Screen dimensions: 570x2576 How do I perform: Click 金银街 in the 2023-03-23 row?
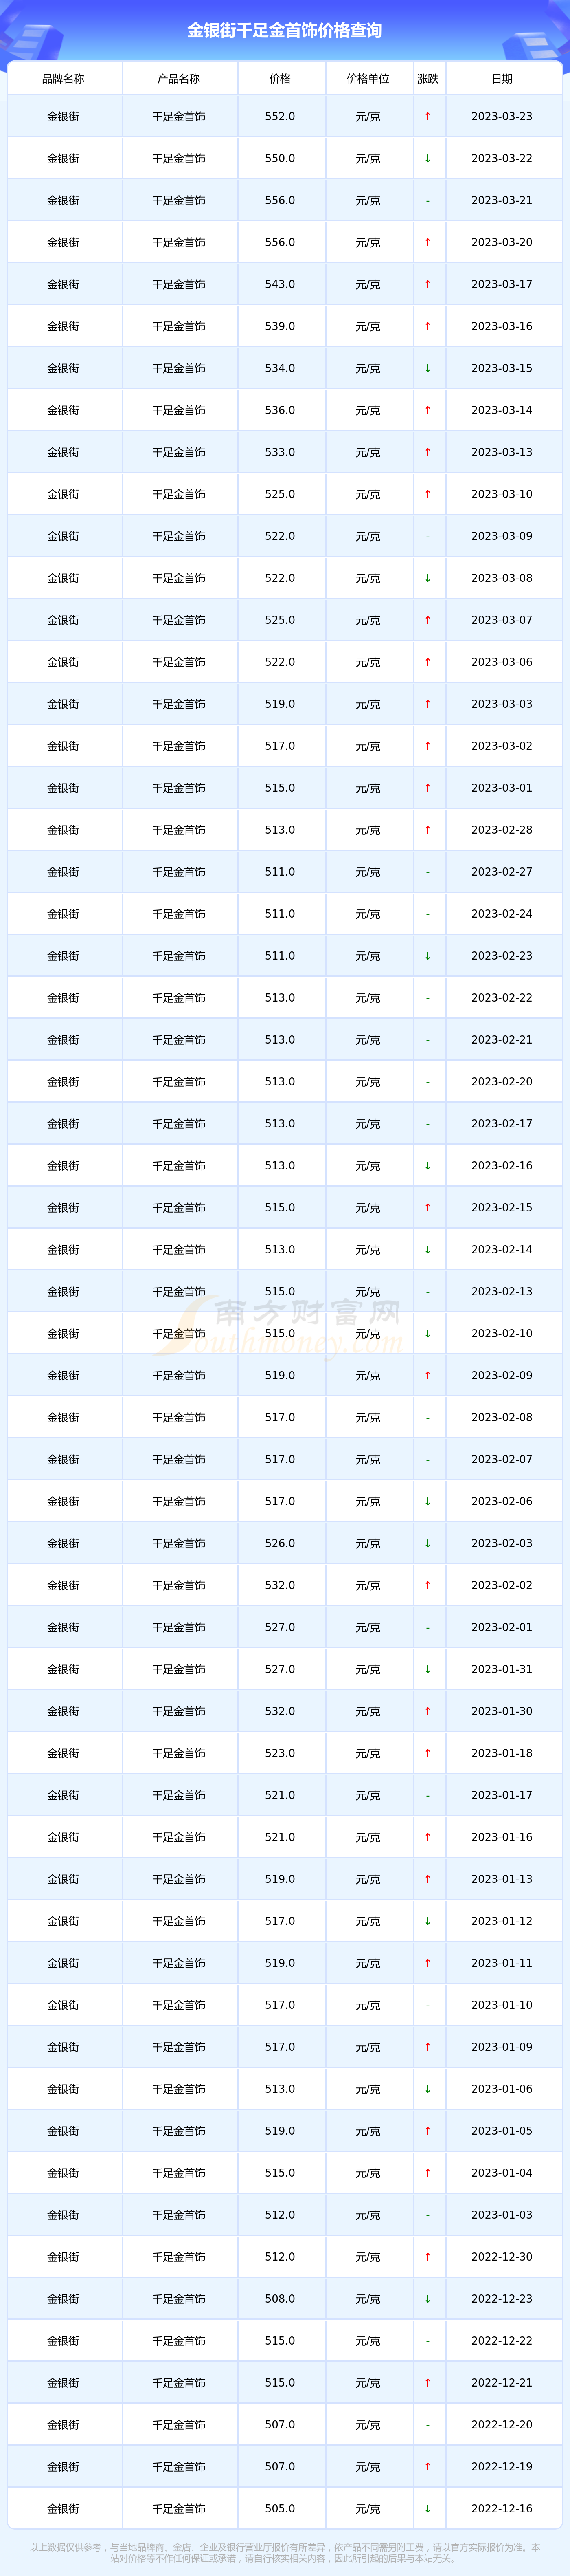(x=63, y=117)
